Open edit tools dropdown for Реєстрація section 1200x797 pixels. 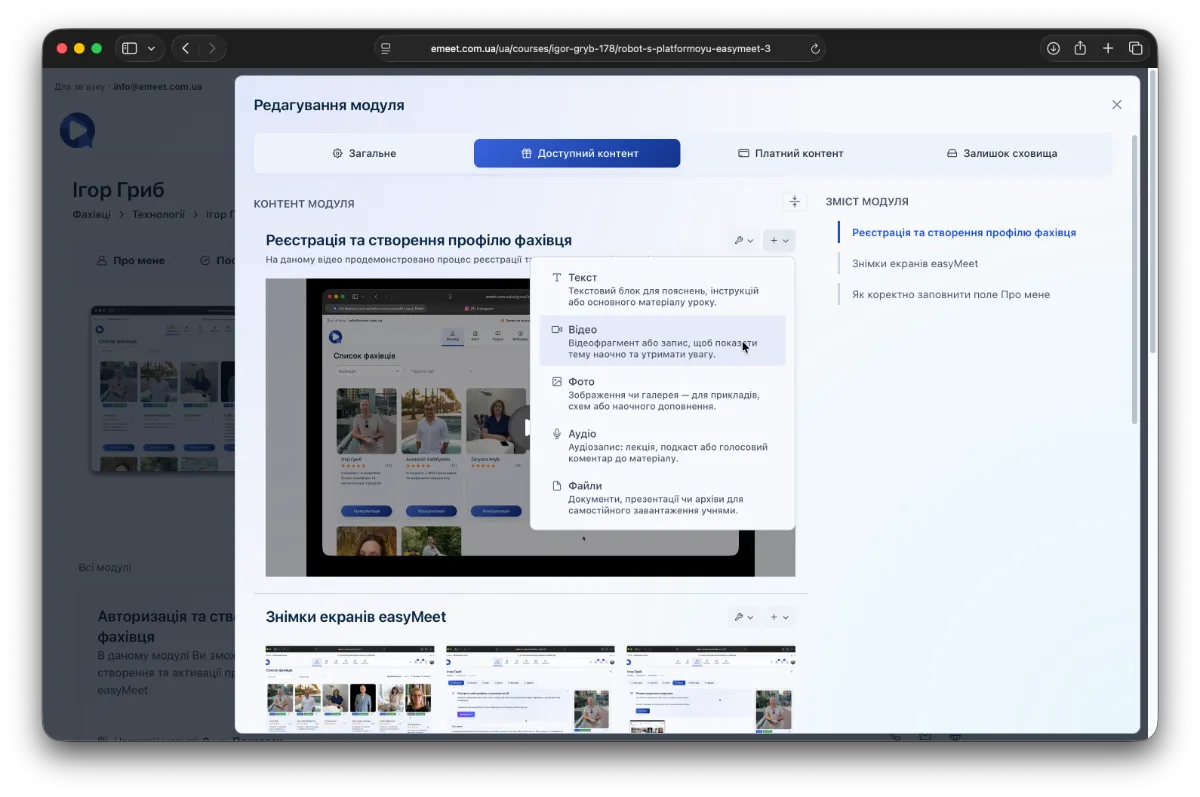click(x=743, y=240)
